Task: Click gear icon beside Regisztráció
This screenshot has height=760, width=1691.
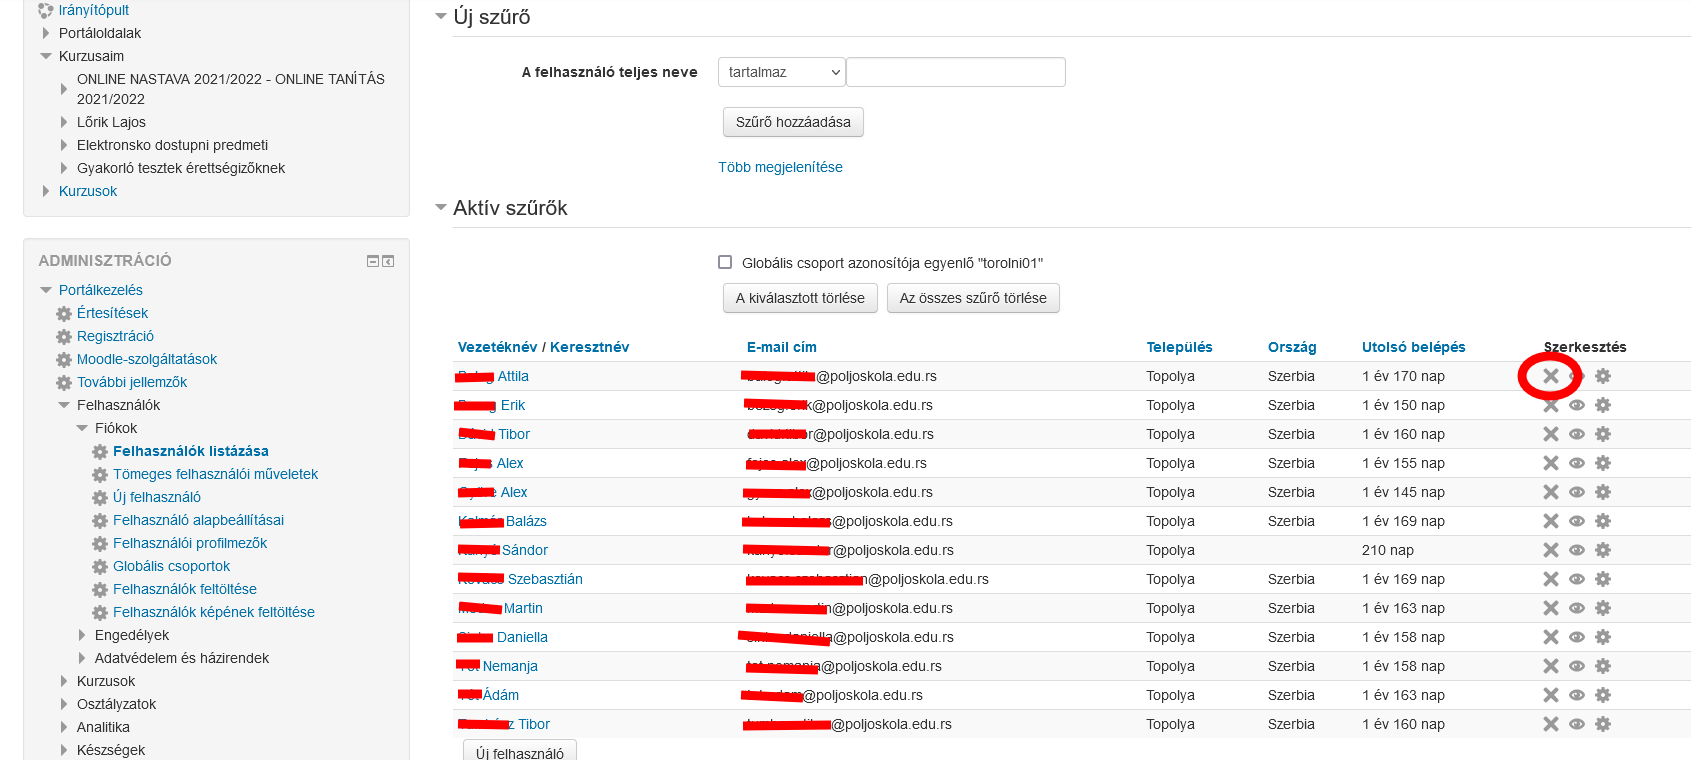Action: [64, 337]
